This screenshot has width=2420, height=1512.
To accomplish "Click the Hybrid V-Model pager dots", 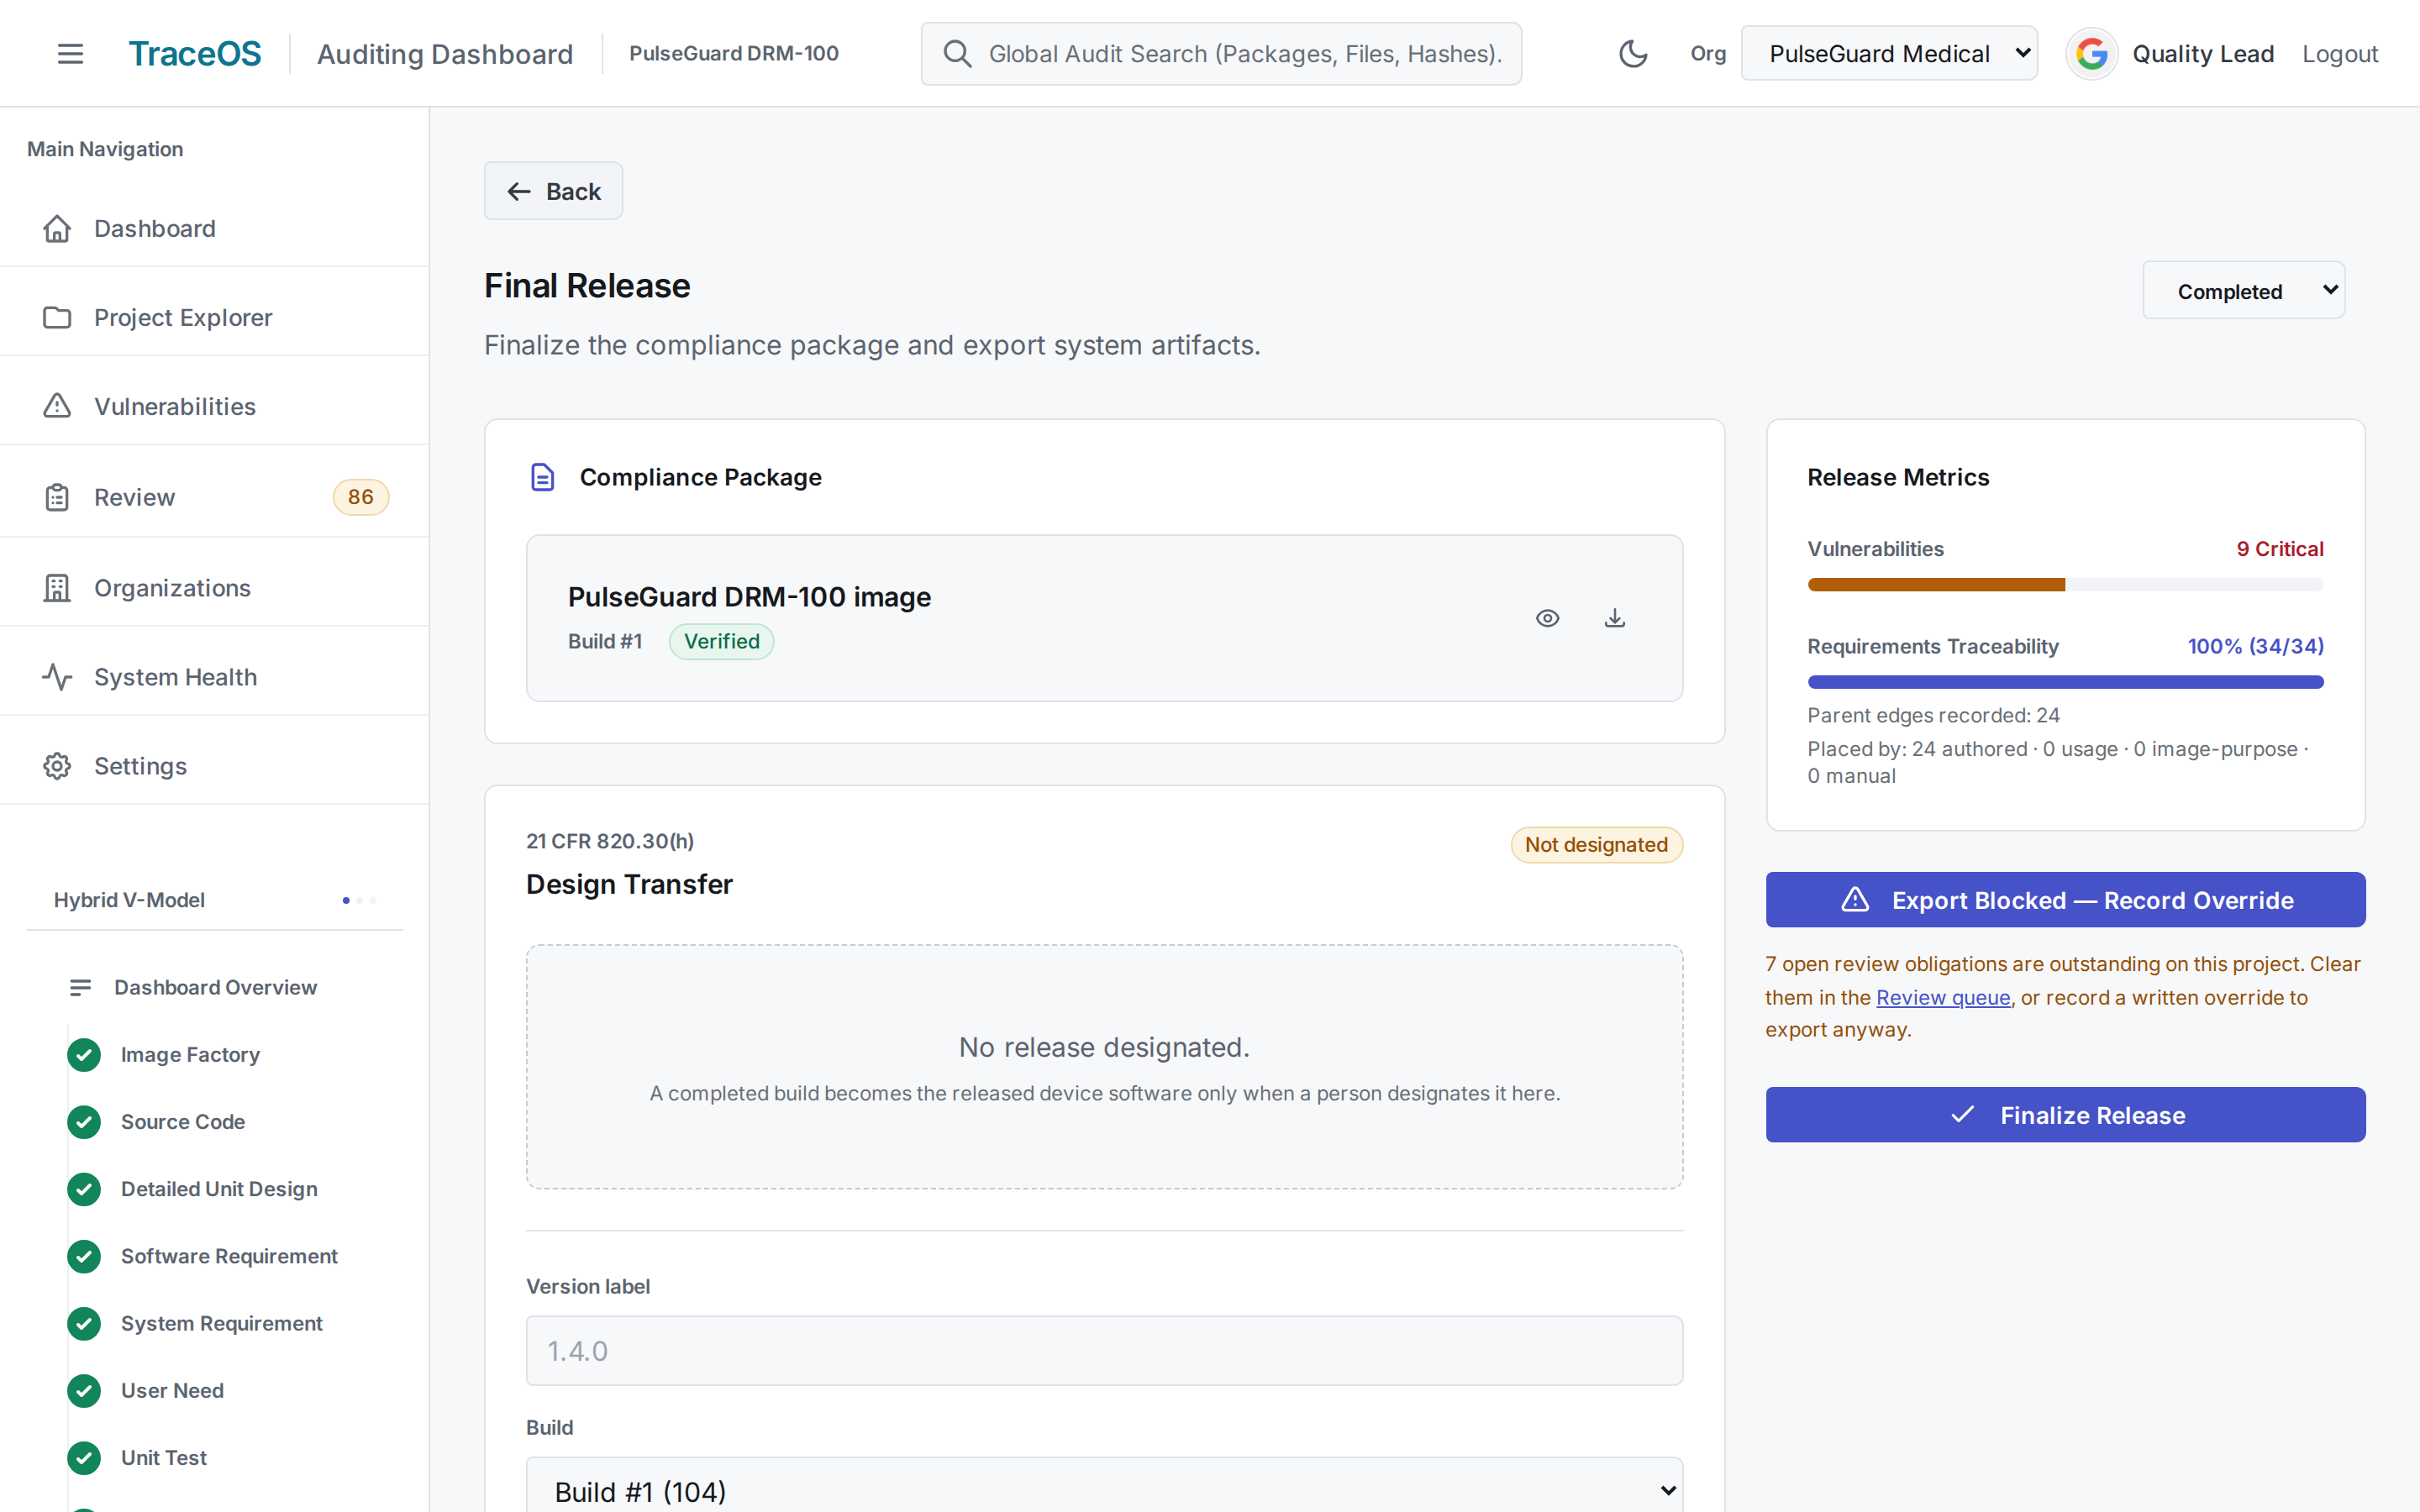I will coord(359,900).
